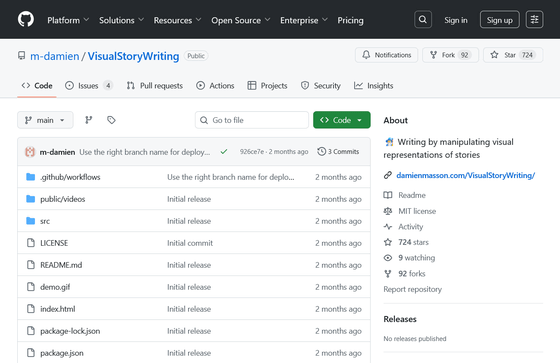Open the tags icon
Viewport: 560px width, 363px height.
point(111,120)
